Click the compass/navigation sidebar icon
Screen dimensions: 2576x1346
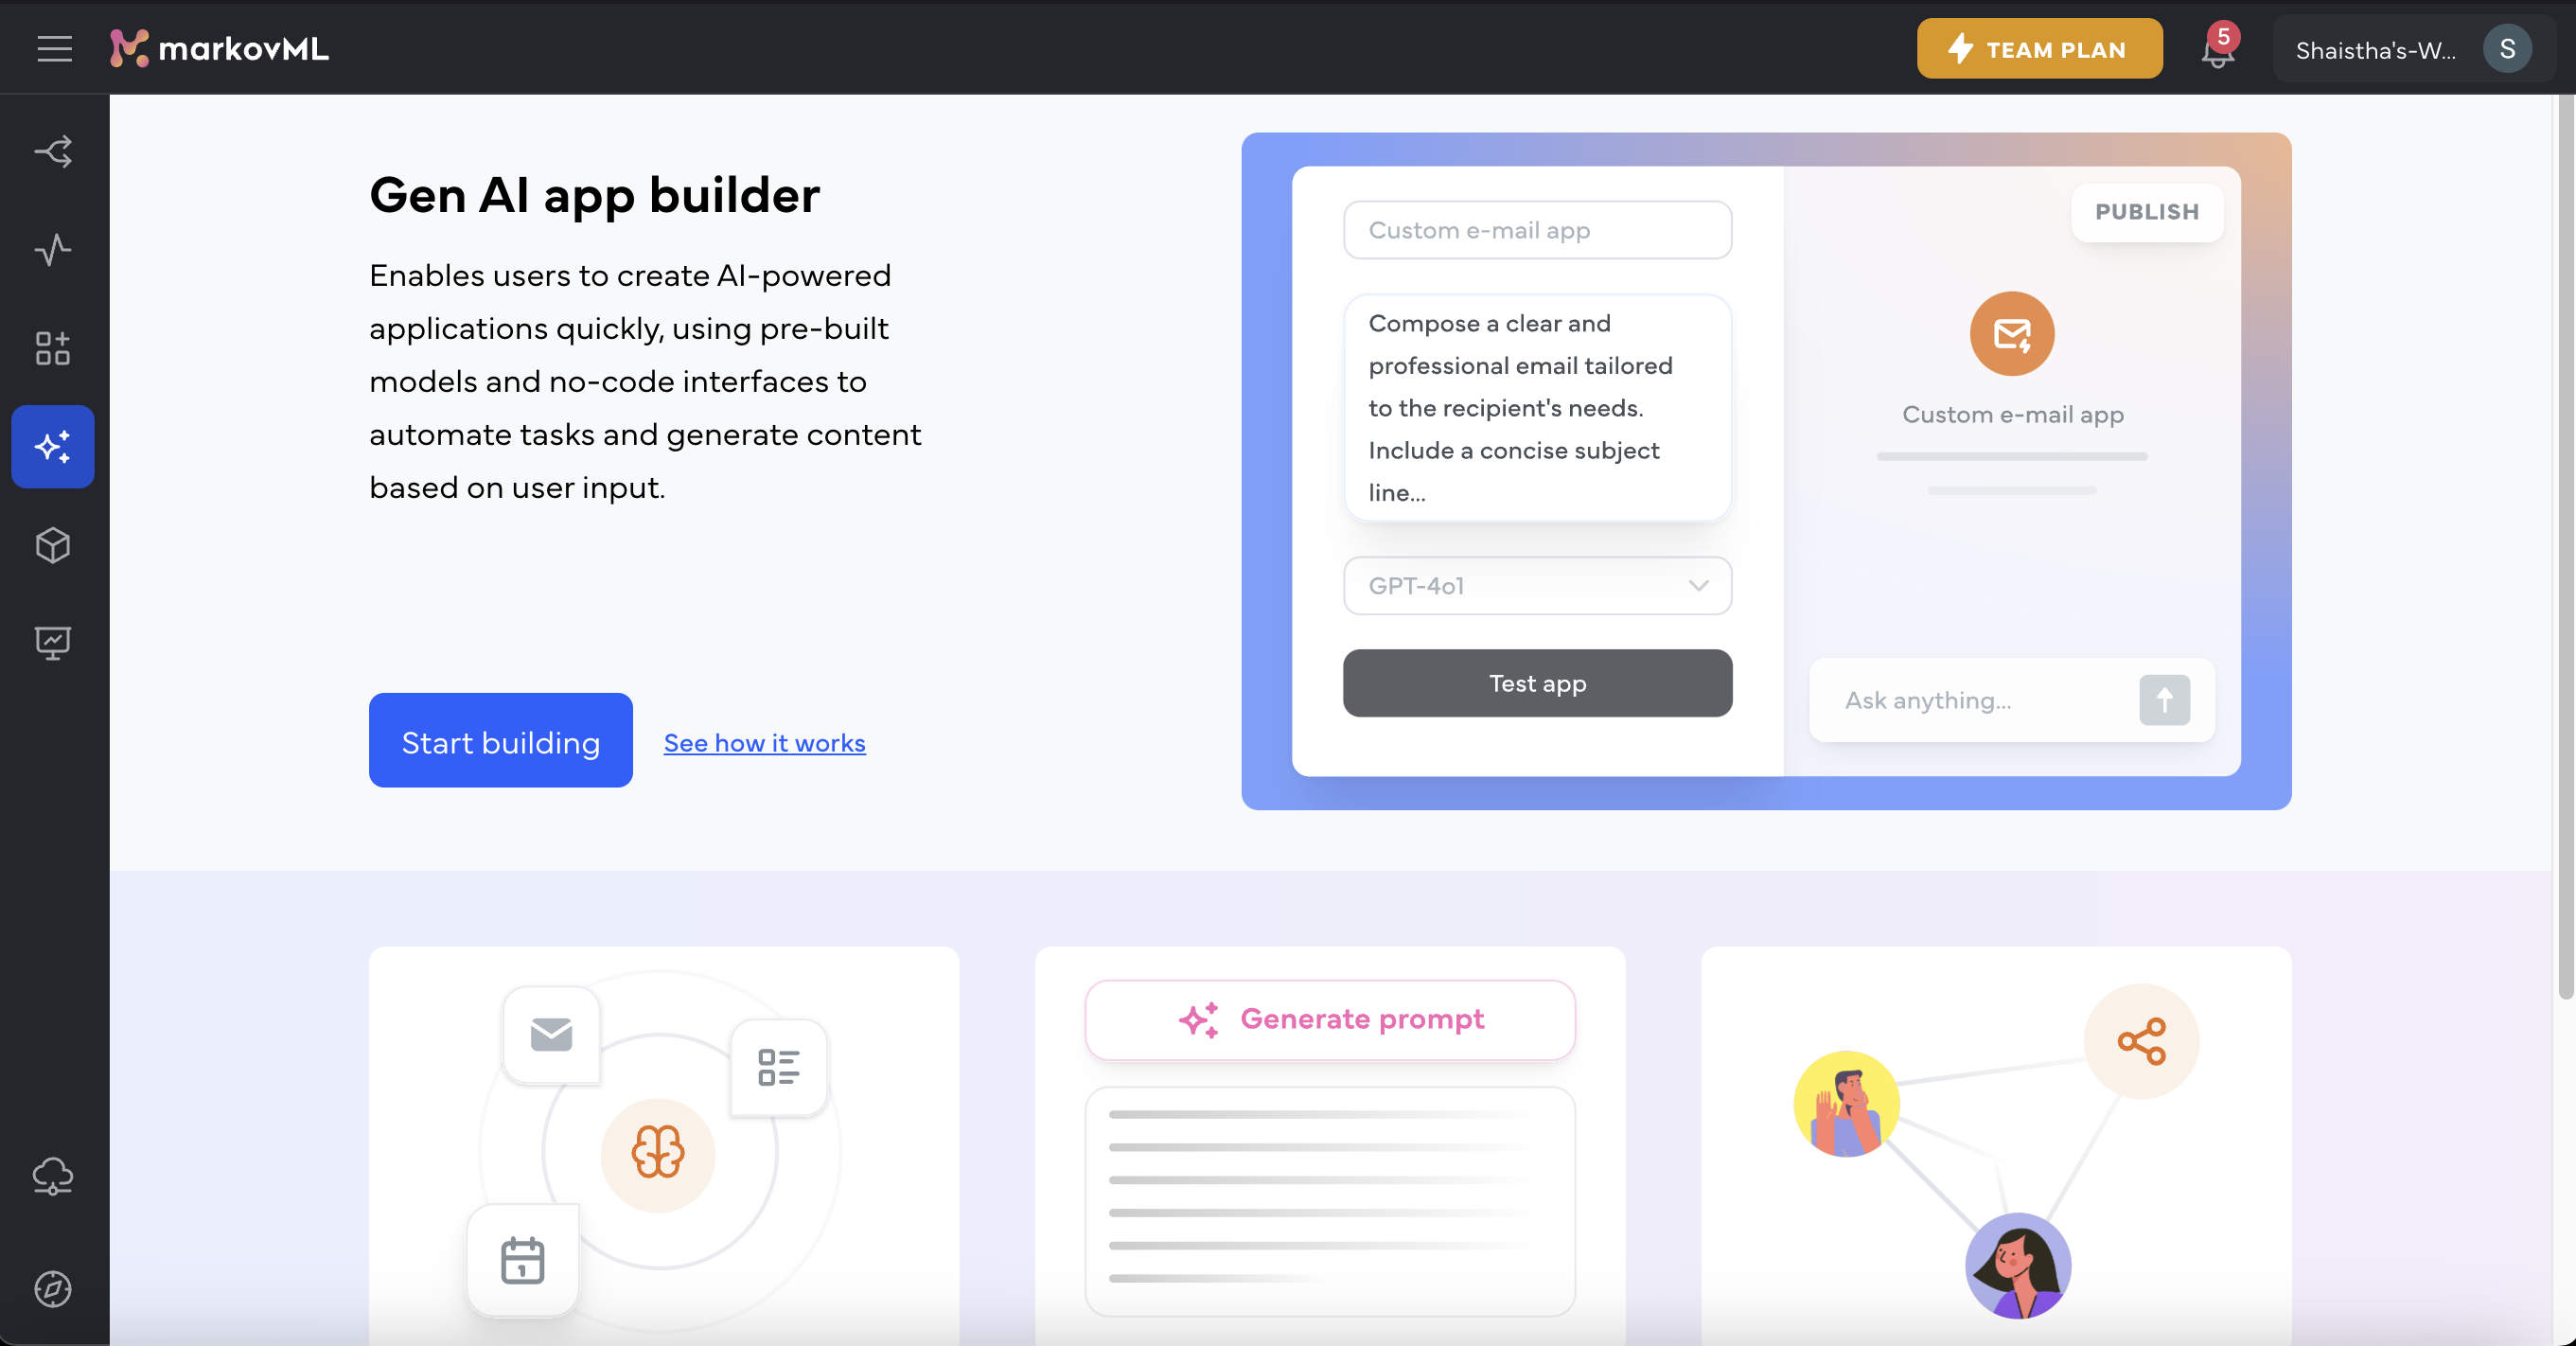point(51,1286)
